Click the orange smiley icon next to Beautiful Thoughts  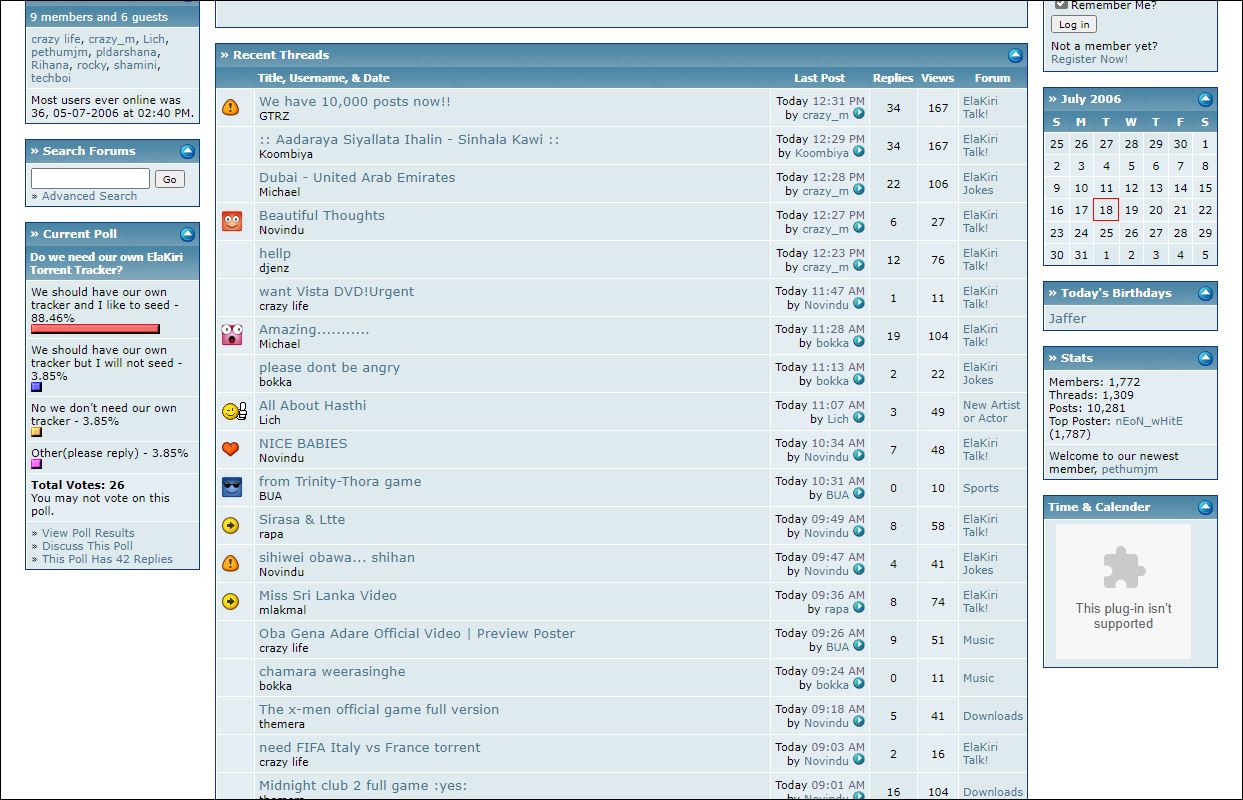[x=232, y=221]
